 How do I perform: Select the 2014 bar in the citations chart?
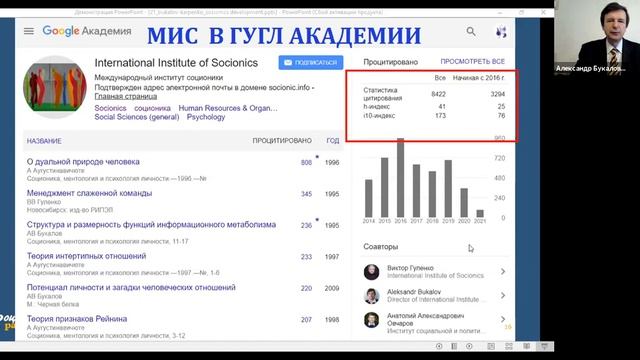tap(369, 198)
